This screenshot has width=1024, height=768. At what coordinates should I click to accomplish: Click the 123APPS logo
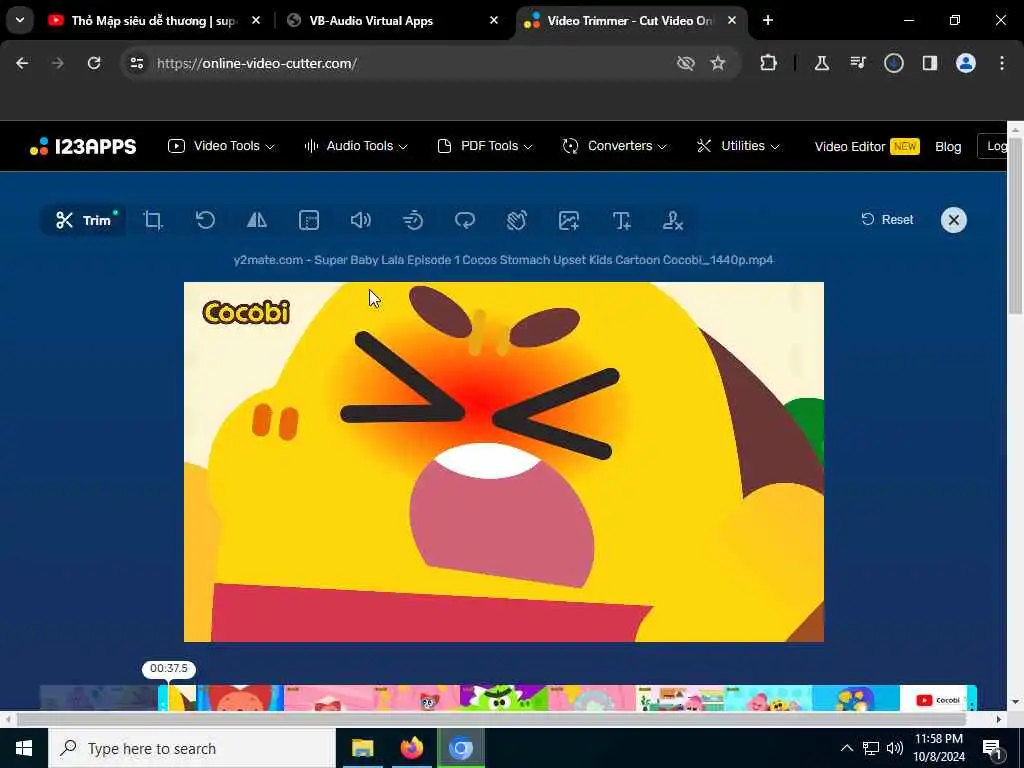tap(83, 146)
